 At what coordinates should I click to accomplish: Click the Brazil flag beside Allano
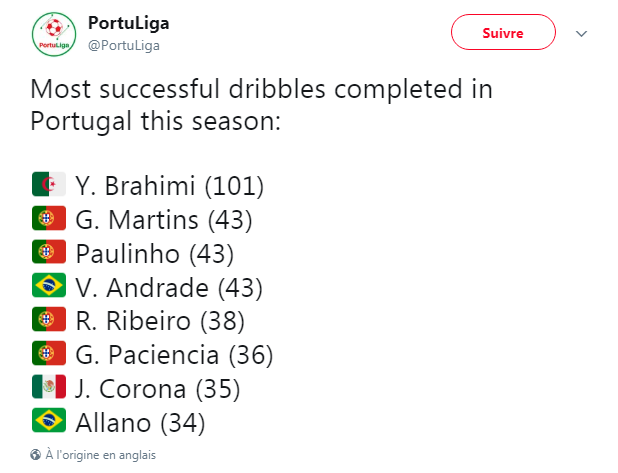(x=48, y=421)
